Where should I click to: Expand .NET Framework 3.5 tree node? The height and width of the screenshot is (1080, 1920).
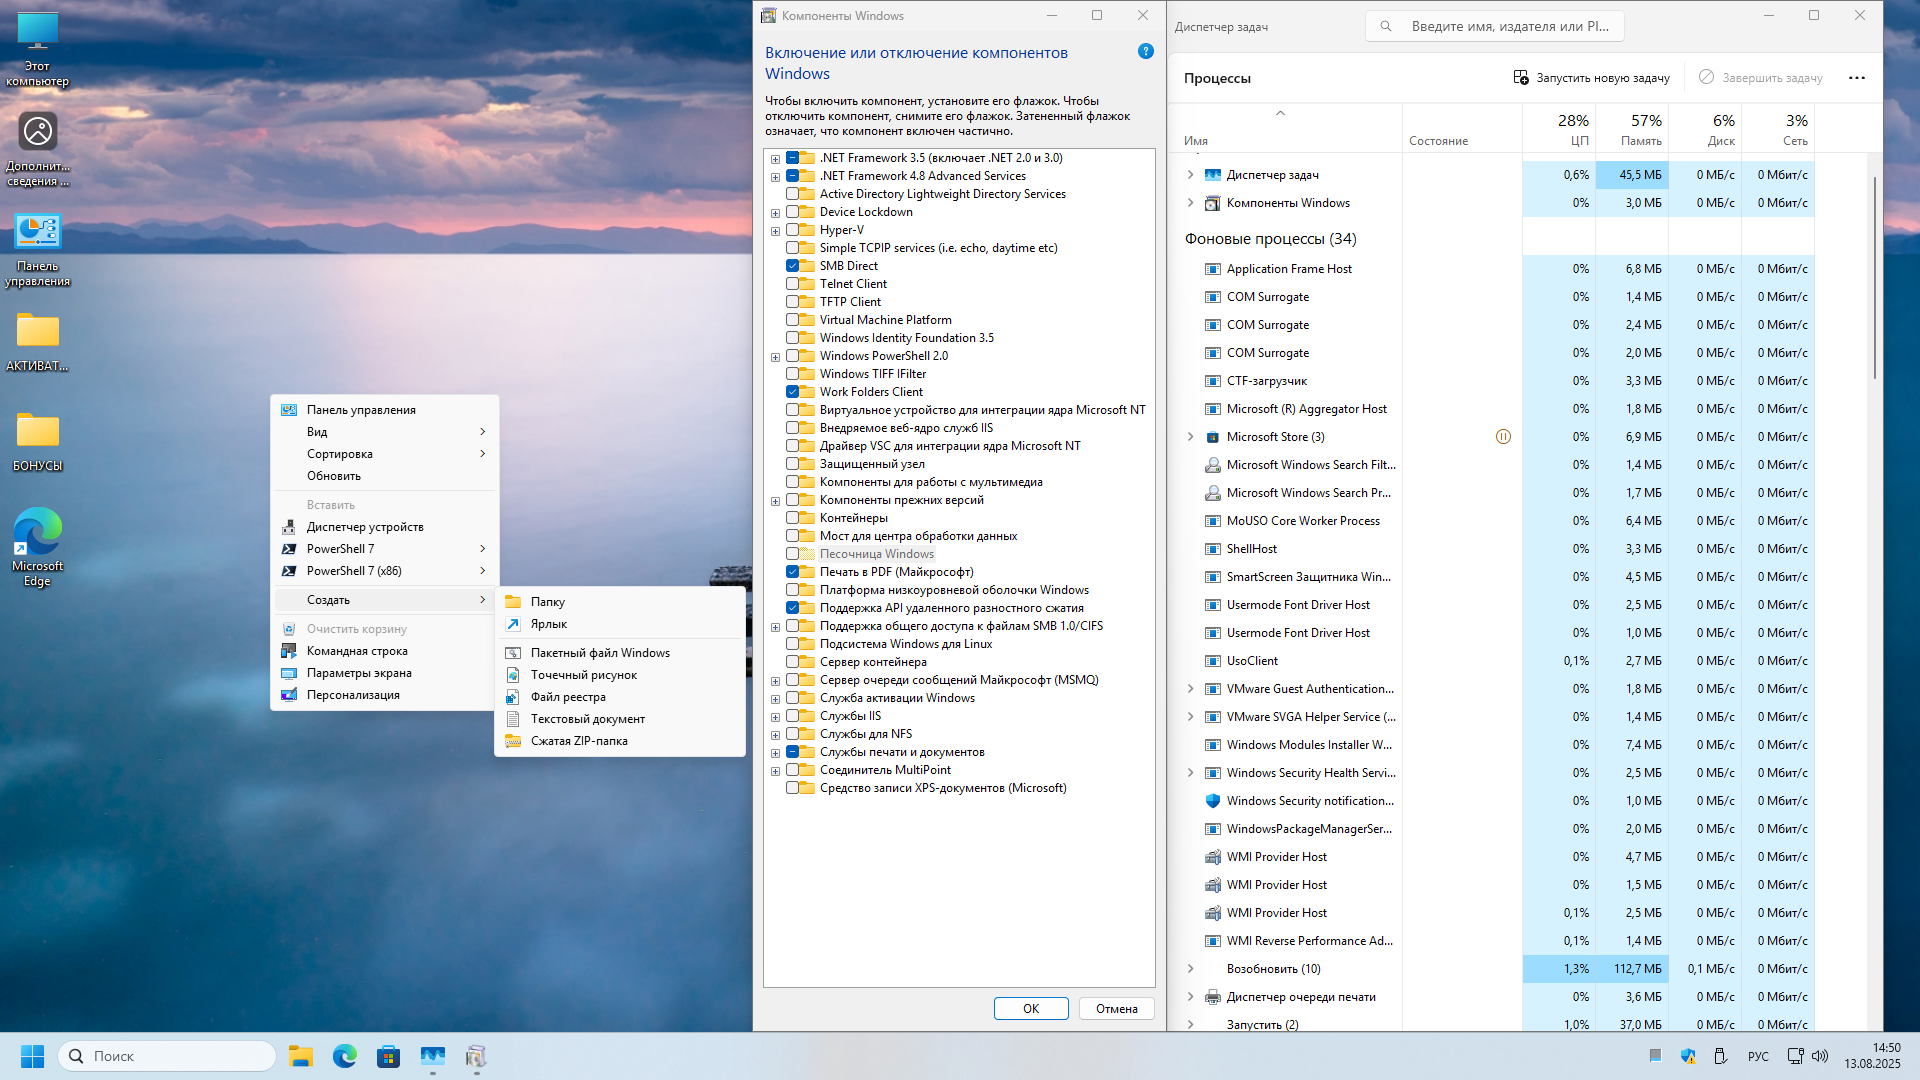pos(775,159)
